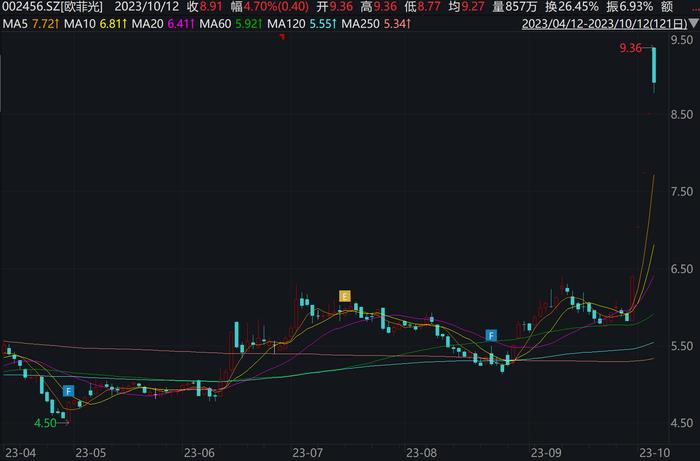This screenshot has height=461, width=700.
Task: Click the 5.50 price axis label
Action: pos(682,346)
